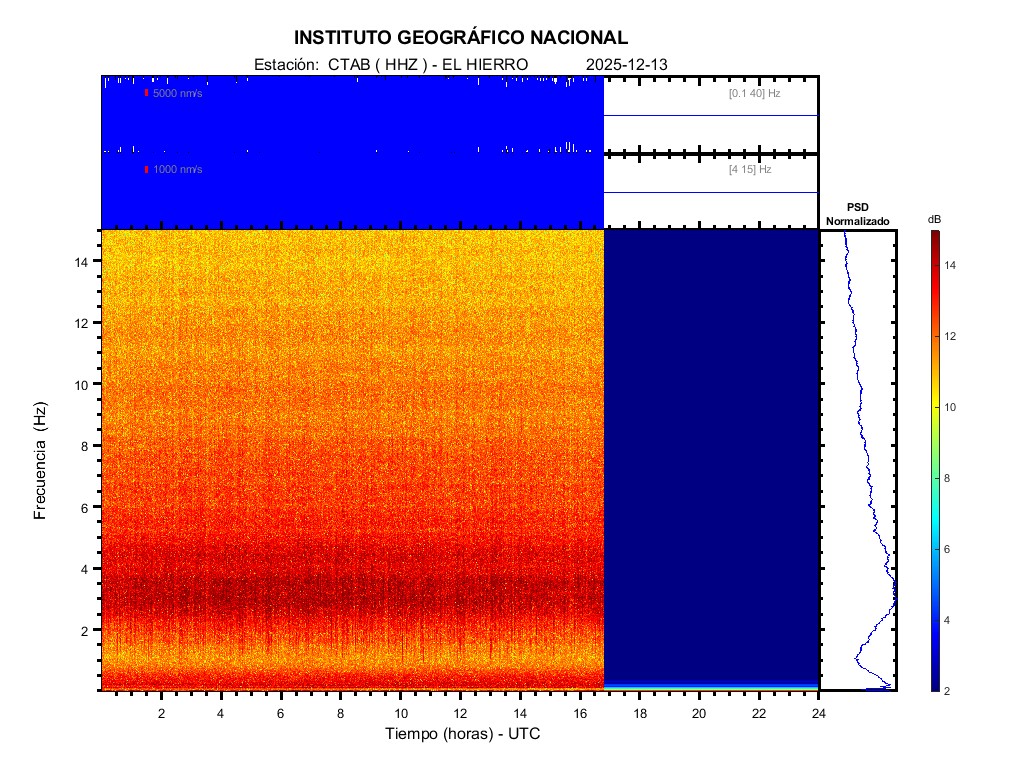
Task: Pick the dark blue bottom of the colorbar
Action: pyautogui.click(x=934, y=685)
